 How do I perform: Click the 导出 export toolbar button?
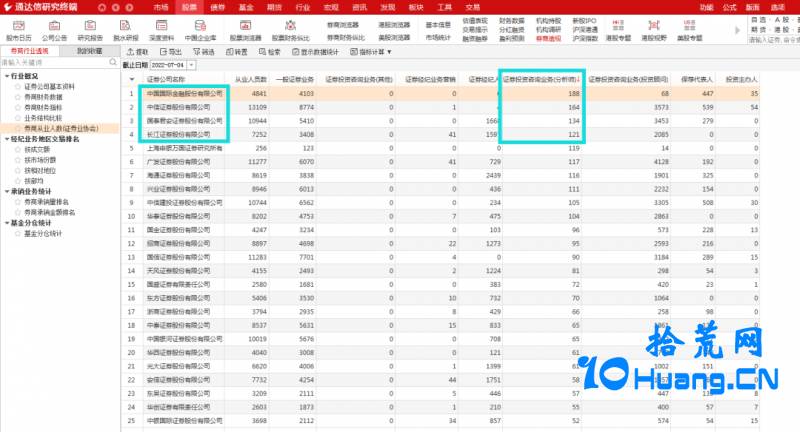pos(170,52)
